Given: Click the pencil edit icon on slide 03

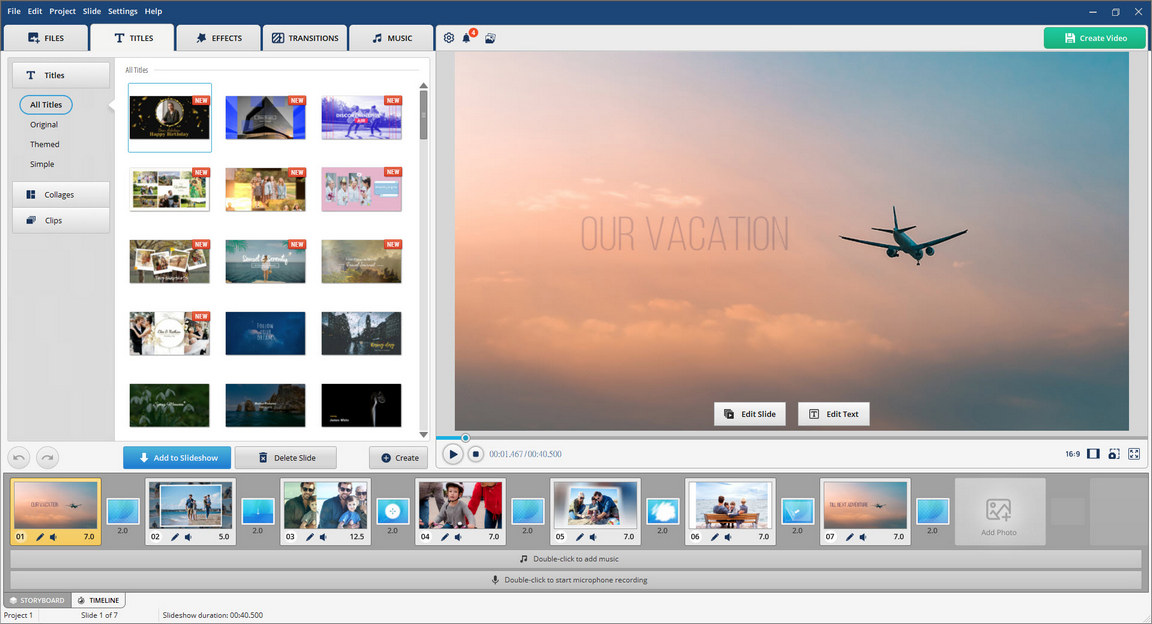Looking at the screenshot, I should (310, 537).
